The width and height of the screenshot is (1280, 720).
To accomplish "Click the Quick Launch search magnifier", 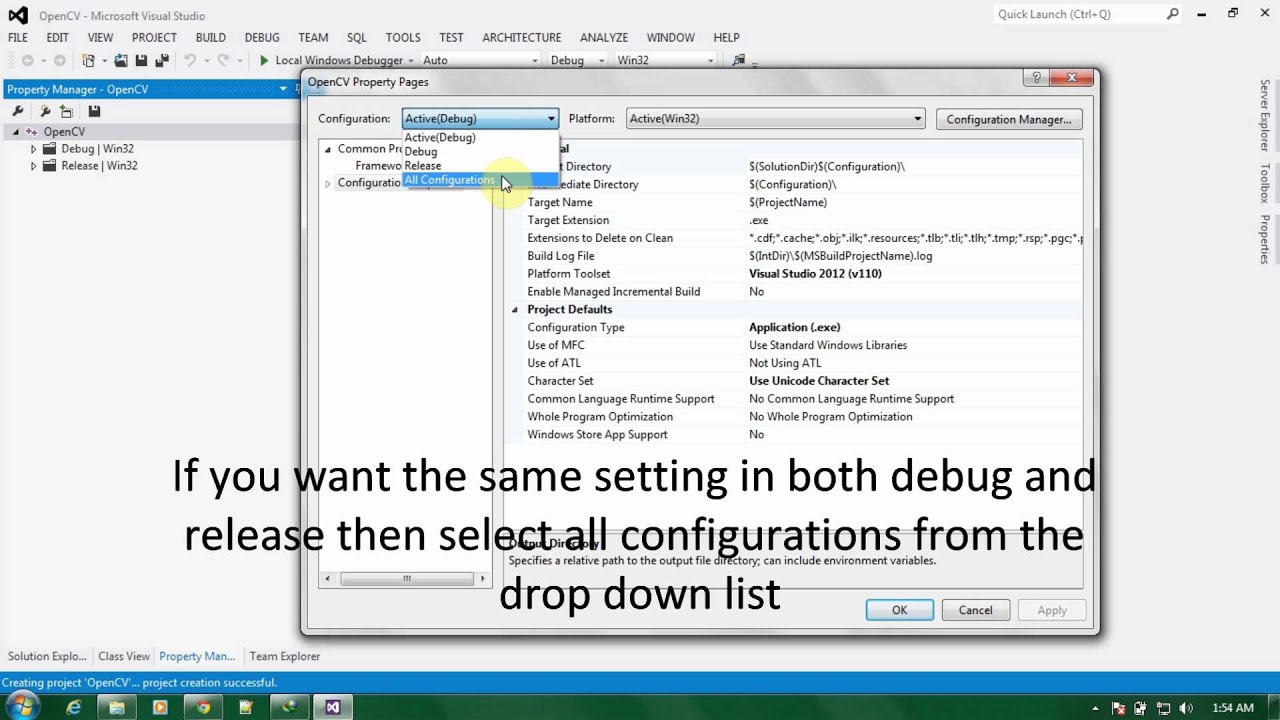I will click(1172, 14).
